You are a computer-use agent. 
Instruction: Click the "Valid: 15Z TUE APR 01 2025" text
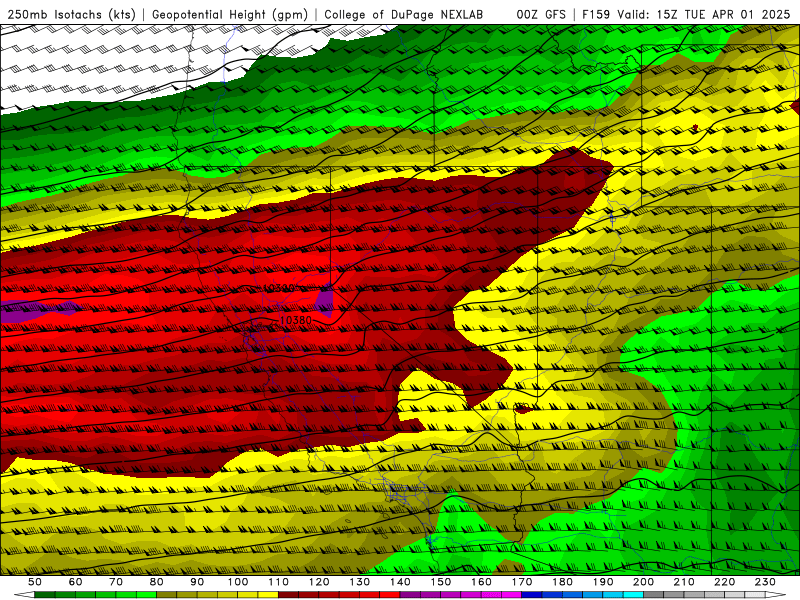tap(704, 15)
